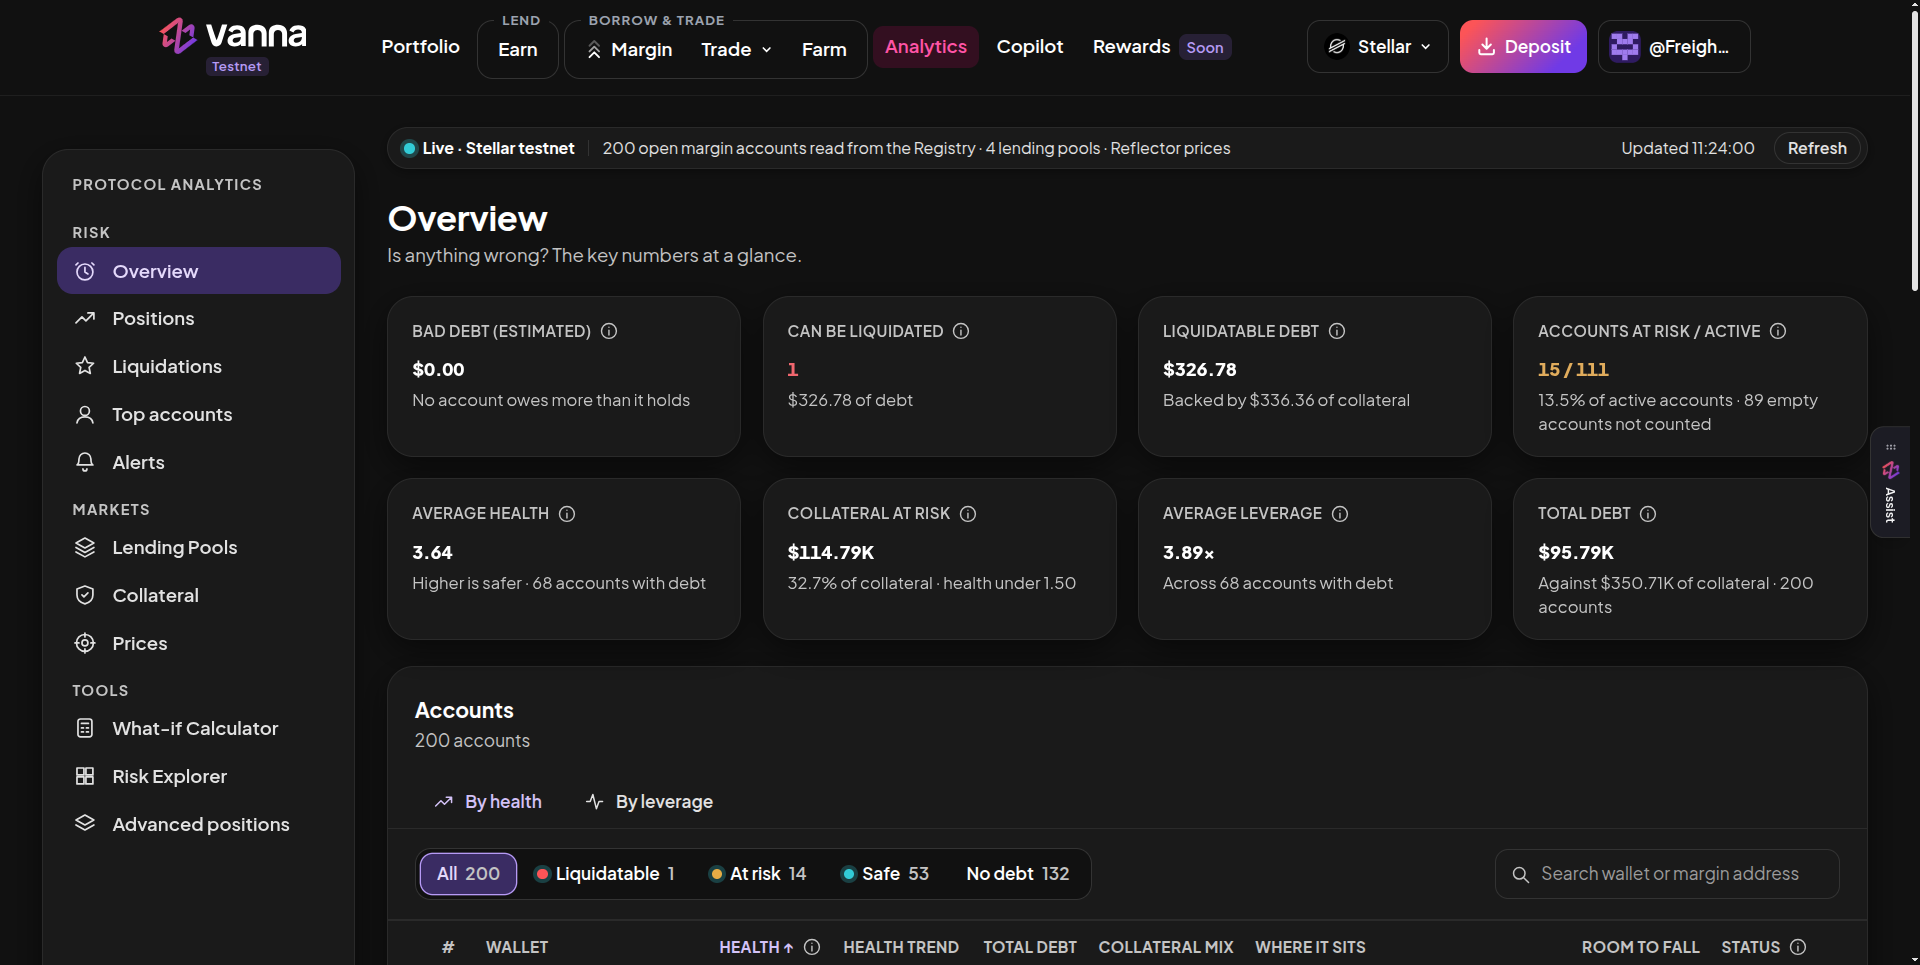Show info for Accounts At Risk / Active
1920x965 pixels.
1778,331
